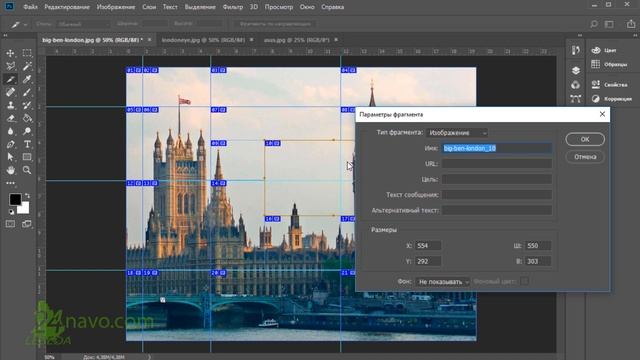Click the background color box in dialog
Viewport: 640px width, 360px height.
(x=525, y=281)
